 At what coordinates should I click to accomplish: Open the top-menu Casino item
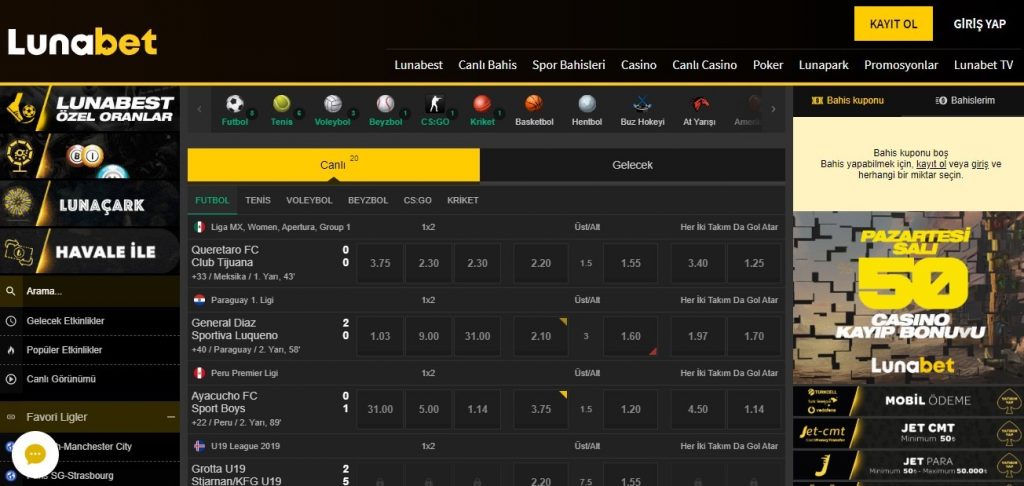(639, 65)
